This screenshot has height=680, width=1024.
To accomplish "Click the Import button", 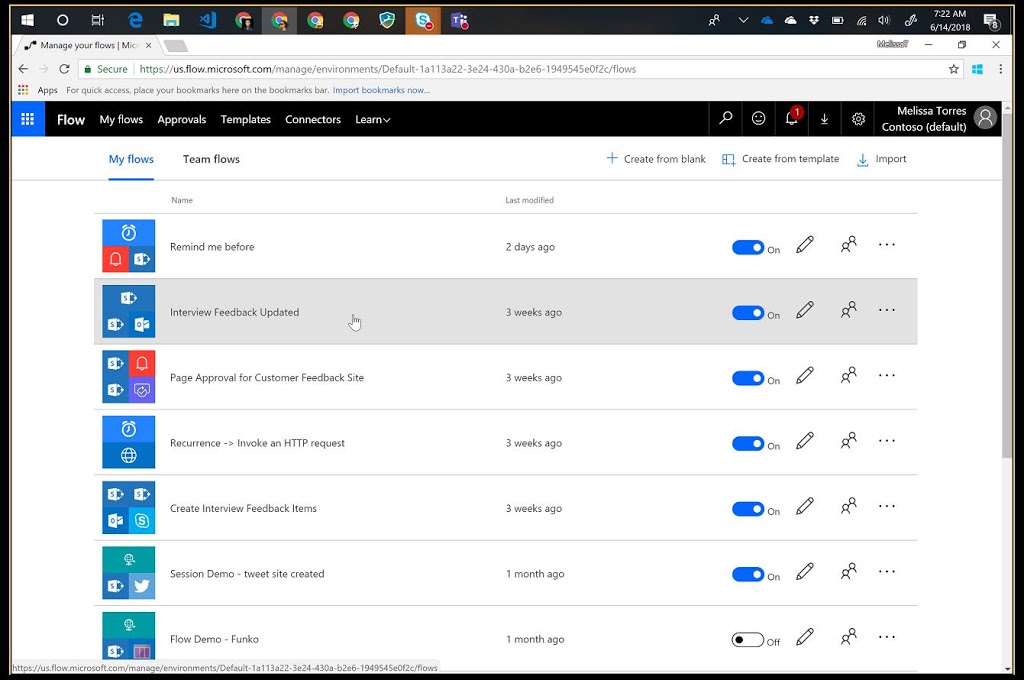I will 882,159.
